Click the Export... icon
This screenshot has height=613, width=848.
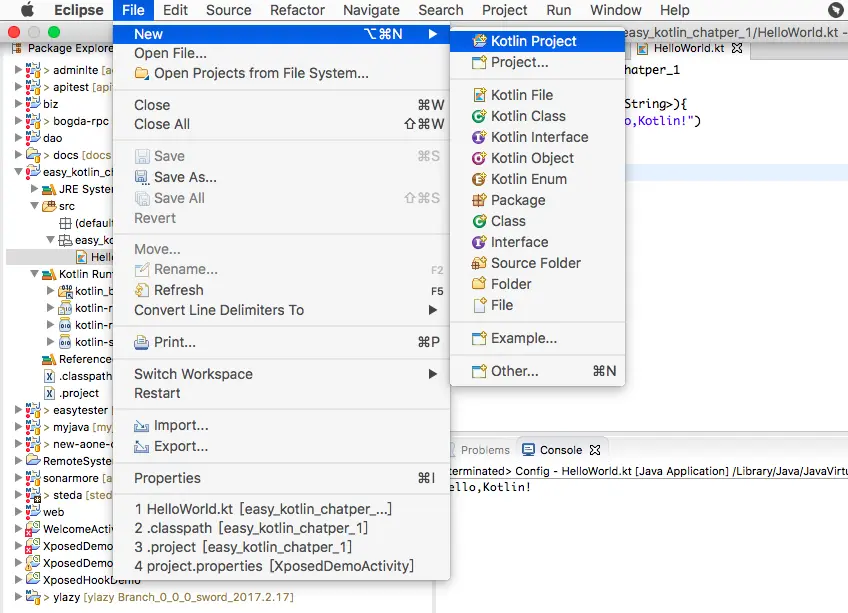142,447
